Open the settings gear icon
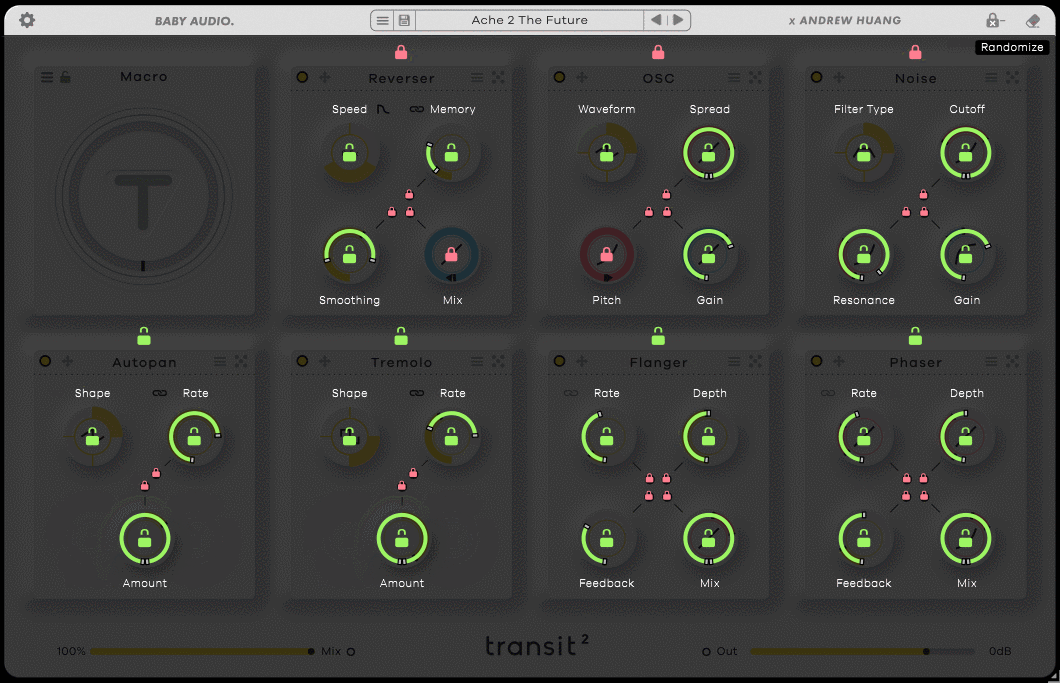 point(27,20)
